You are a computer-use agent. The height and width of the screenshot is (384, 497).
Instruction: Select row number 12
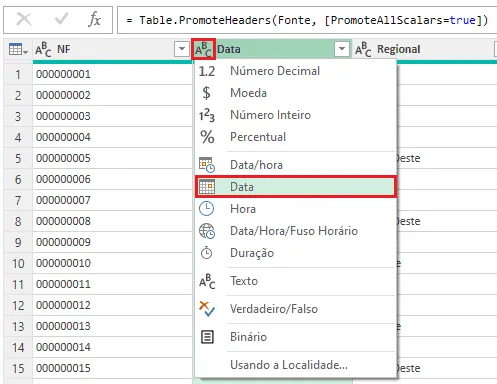(x=18, y=305)
